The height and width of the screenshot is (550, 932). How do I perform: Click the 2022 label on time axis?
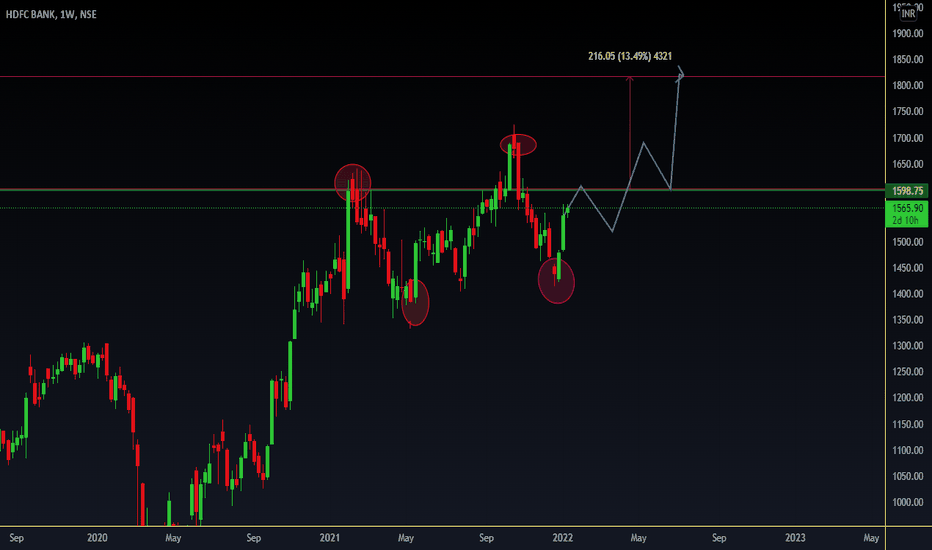(562, 538)
